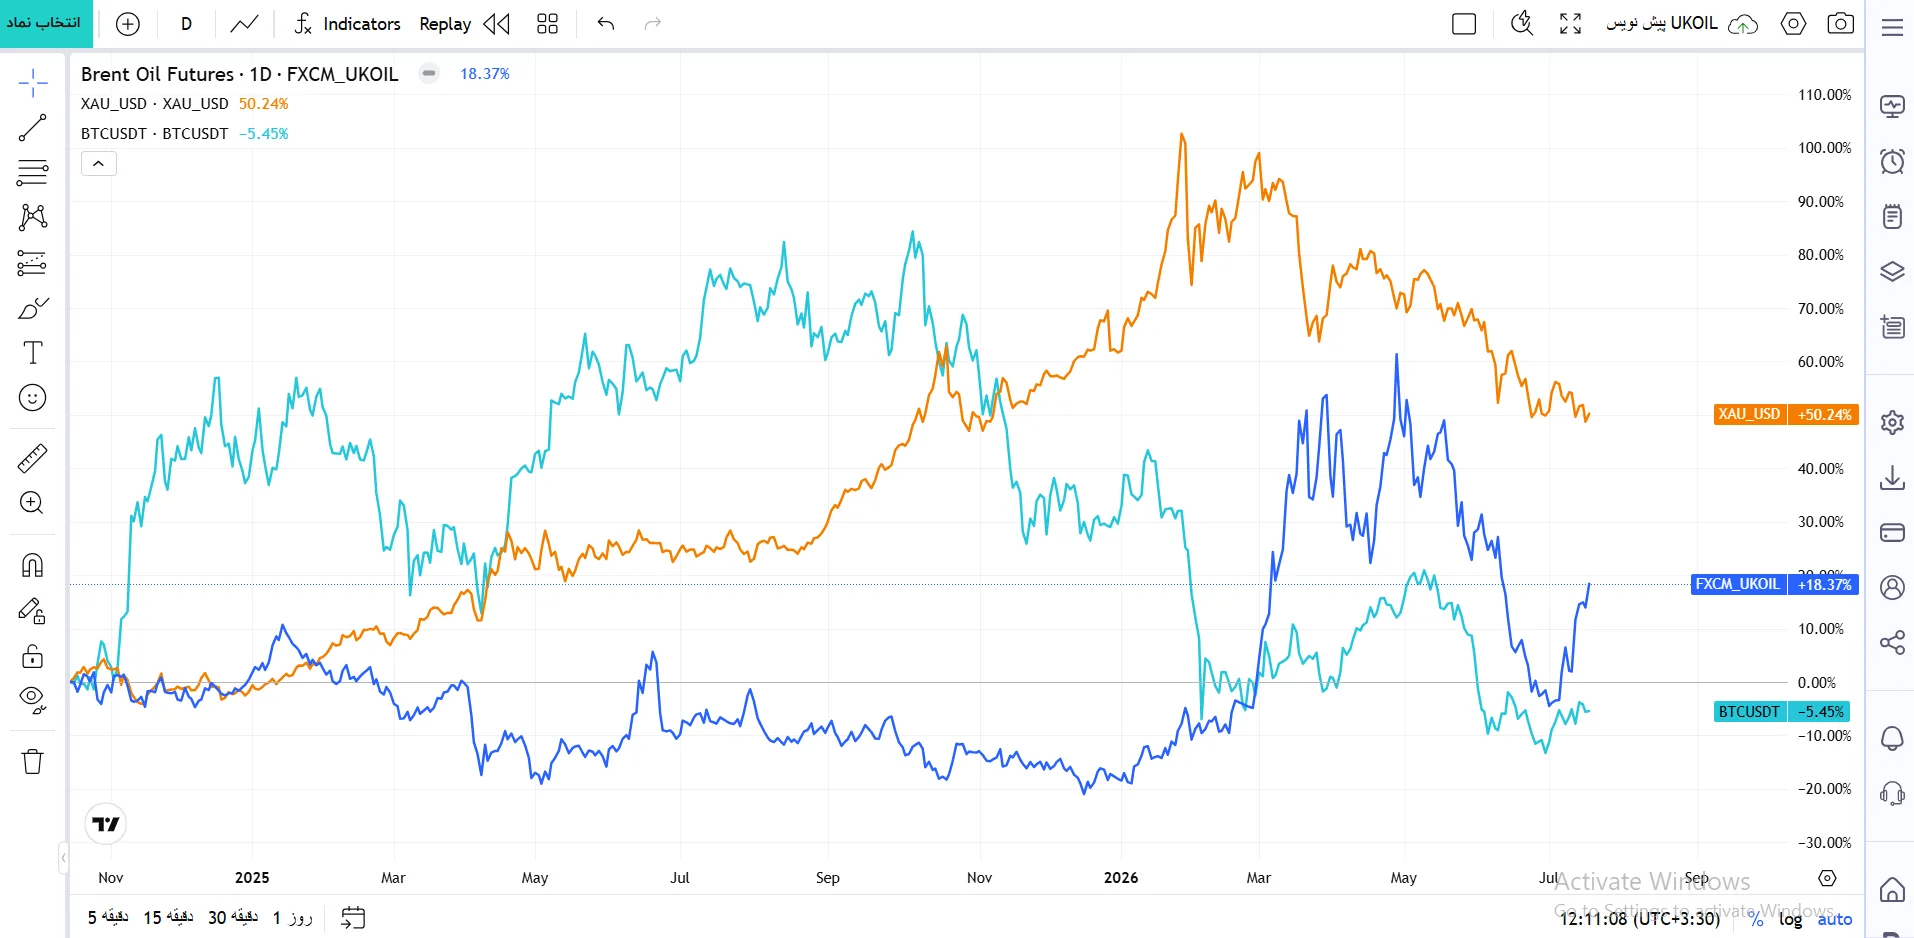Click the XAU_USD orange price label
Viewport: 1914px width, 938px height.
(x=1785, y=414)
